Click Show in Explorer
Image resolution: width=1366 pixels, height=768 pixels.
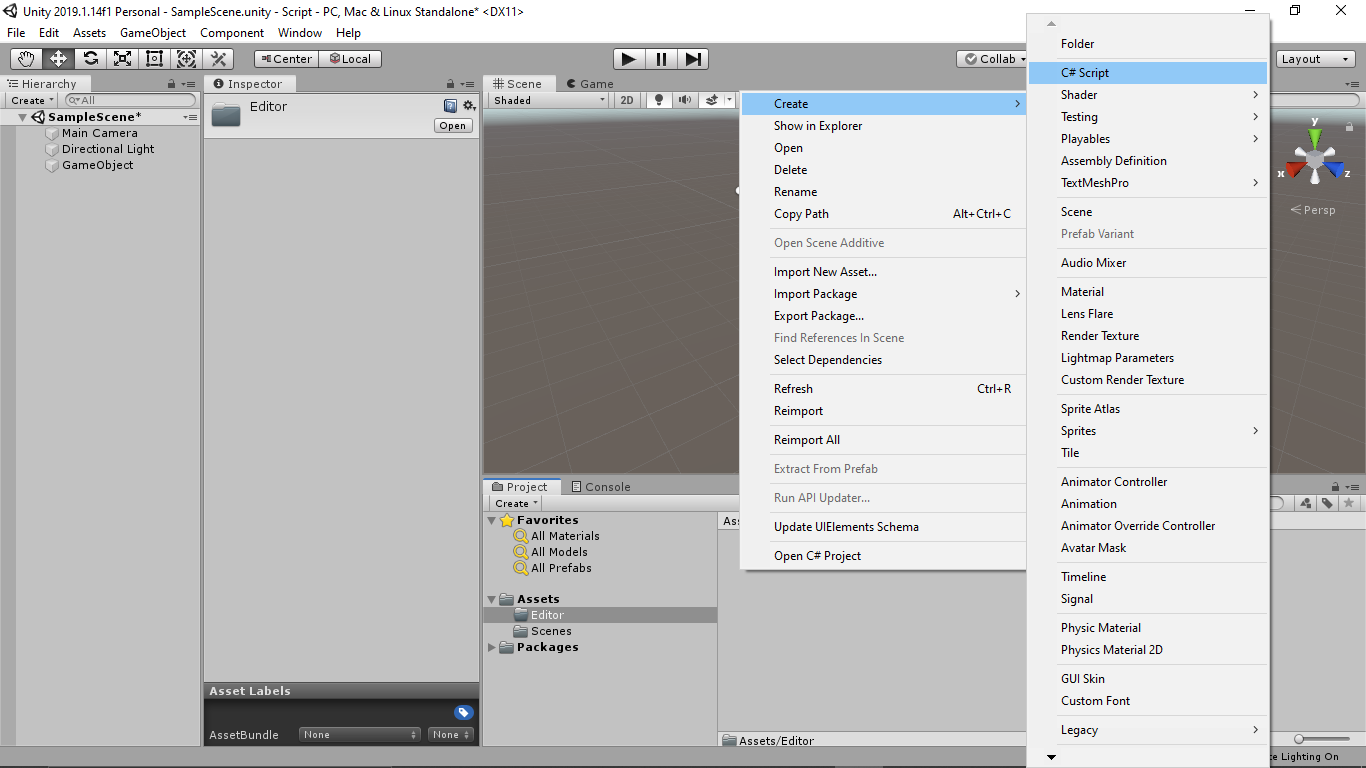(884, 126)
